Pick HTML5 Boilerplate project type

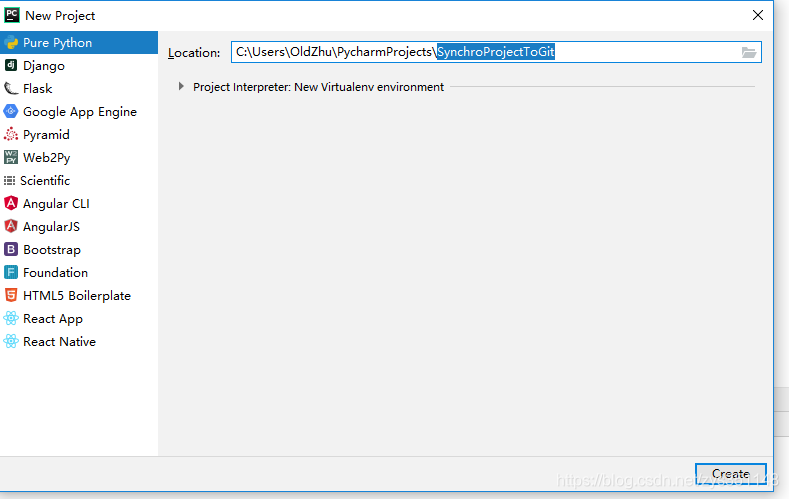click(x=77, y=296)
